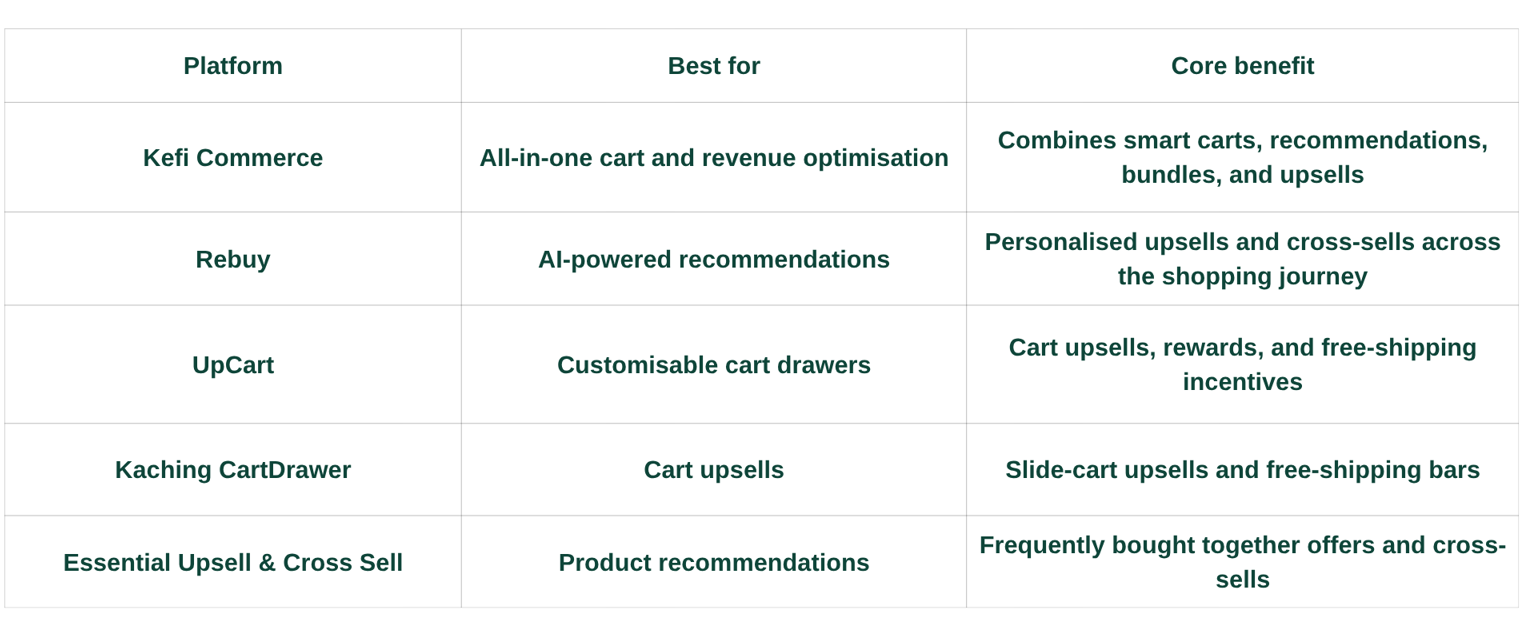Screen dimensions: 1521x625
Task: Click the Cart upsells cell
Action: click(714, 470)
